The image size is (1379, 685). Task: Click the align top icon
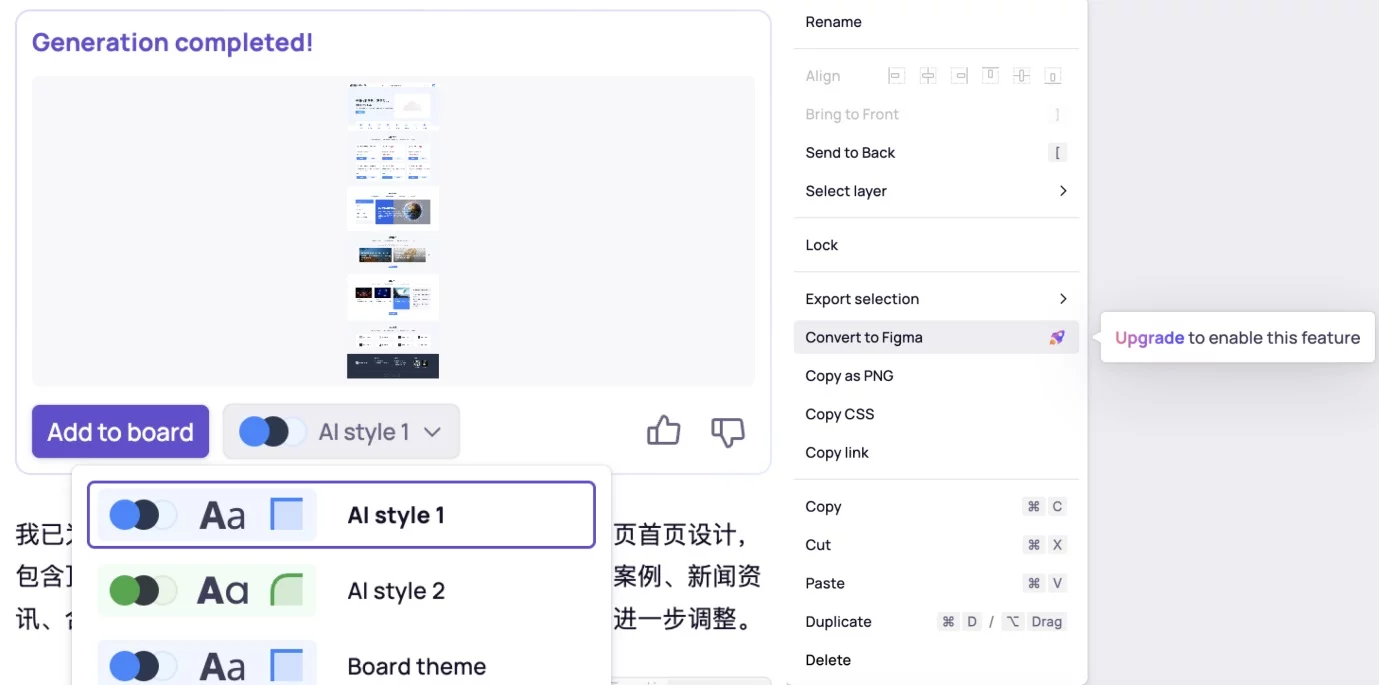coord(990,76)
